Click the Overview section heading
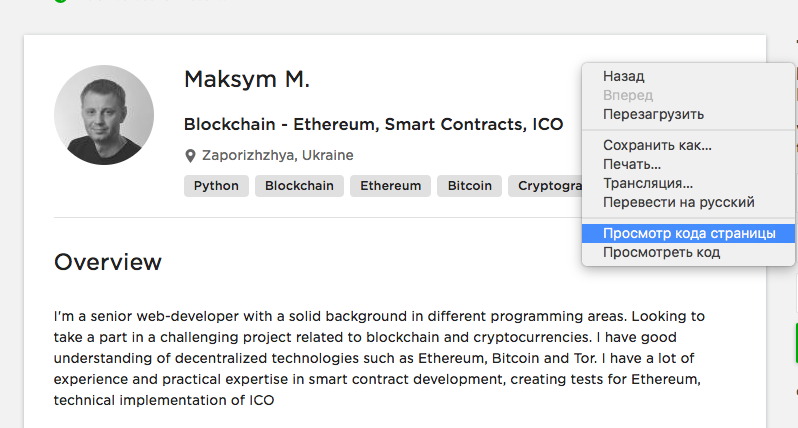 click(x=108, y=262)
